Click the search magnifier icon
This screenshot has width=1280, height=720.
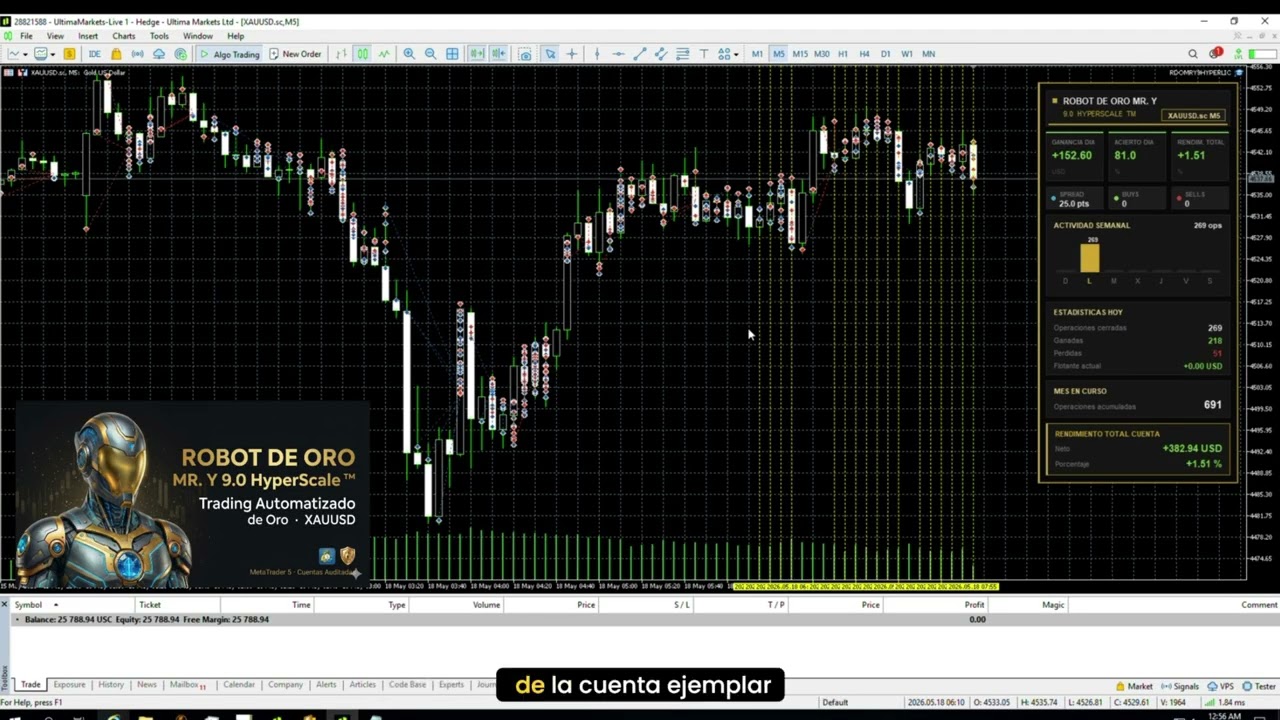[x=1193, y=54]
